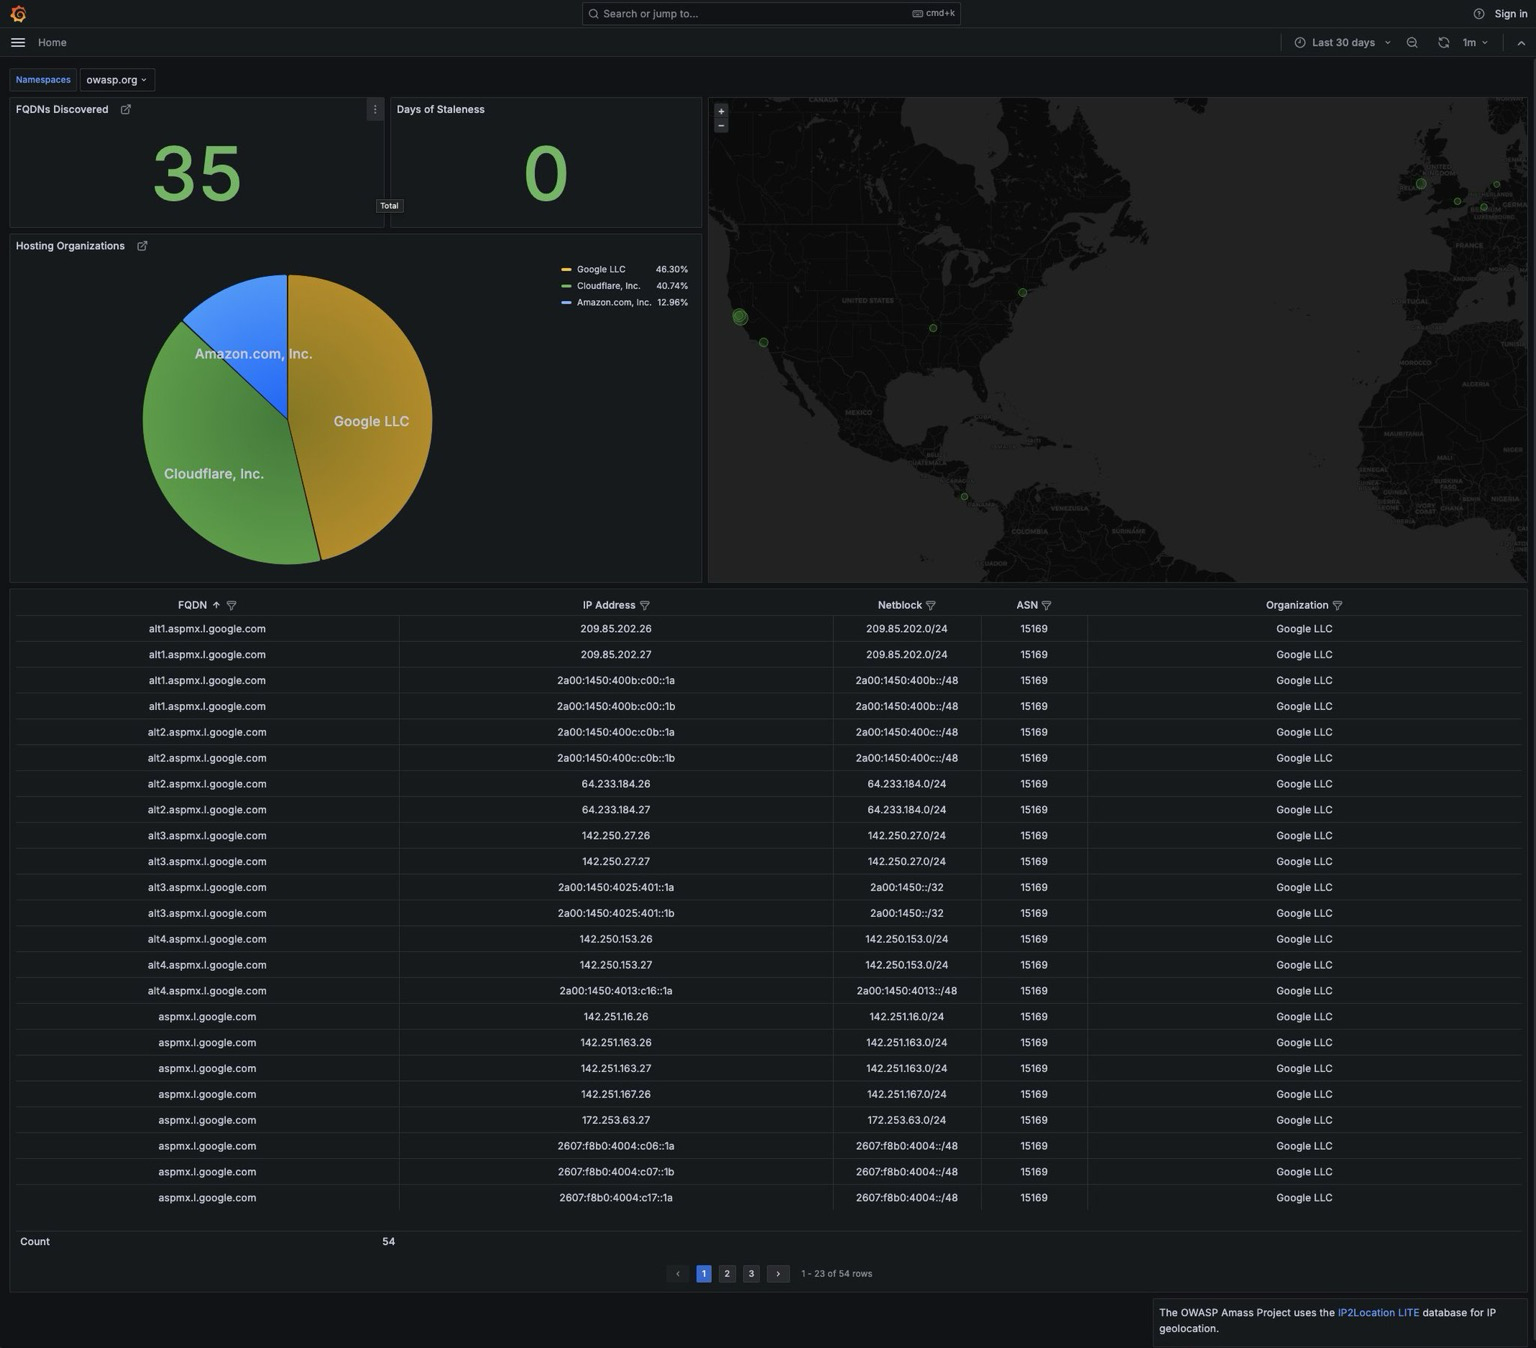Click the Netblock column header
This screenshot has width=1536, height=1348.
900,605
